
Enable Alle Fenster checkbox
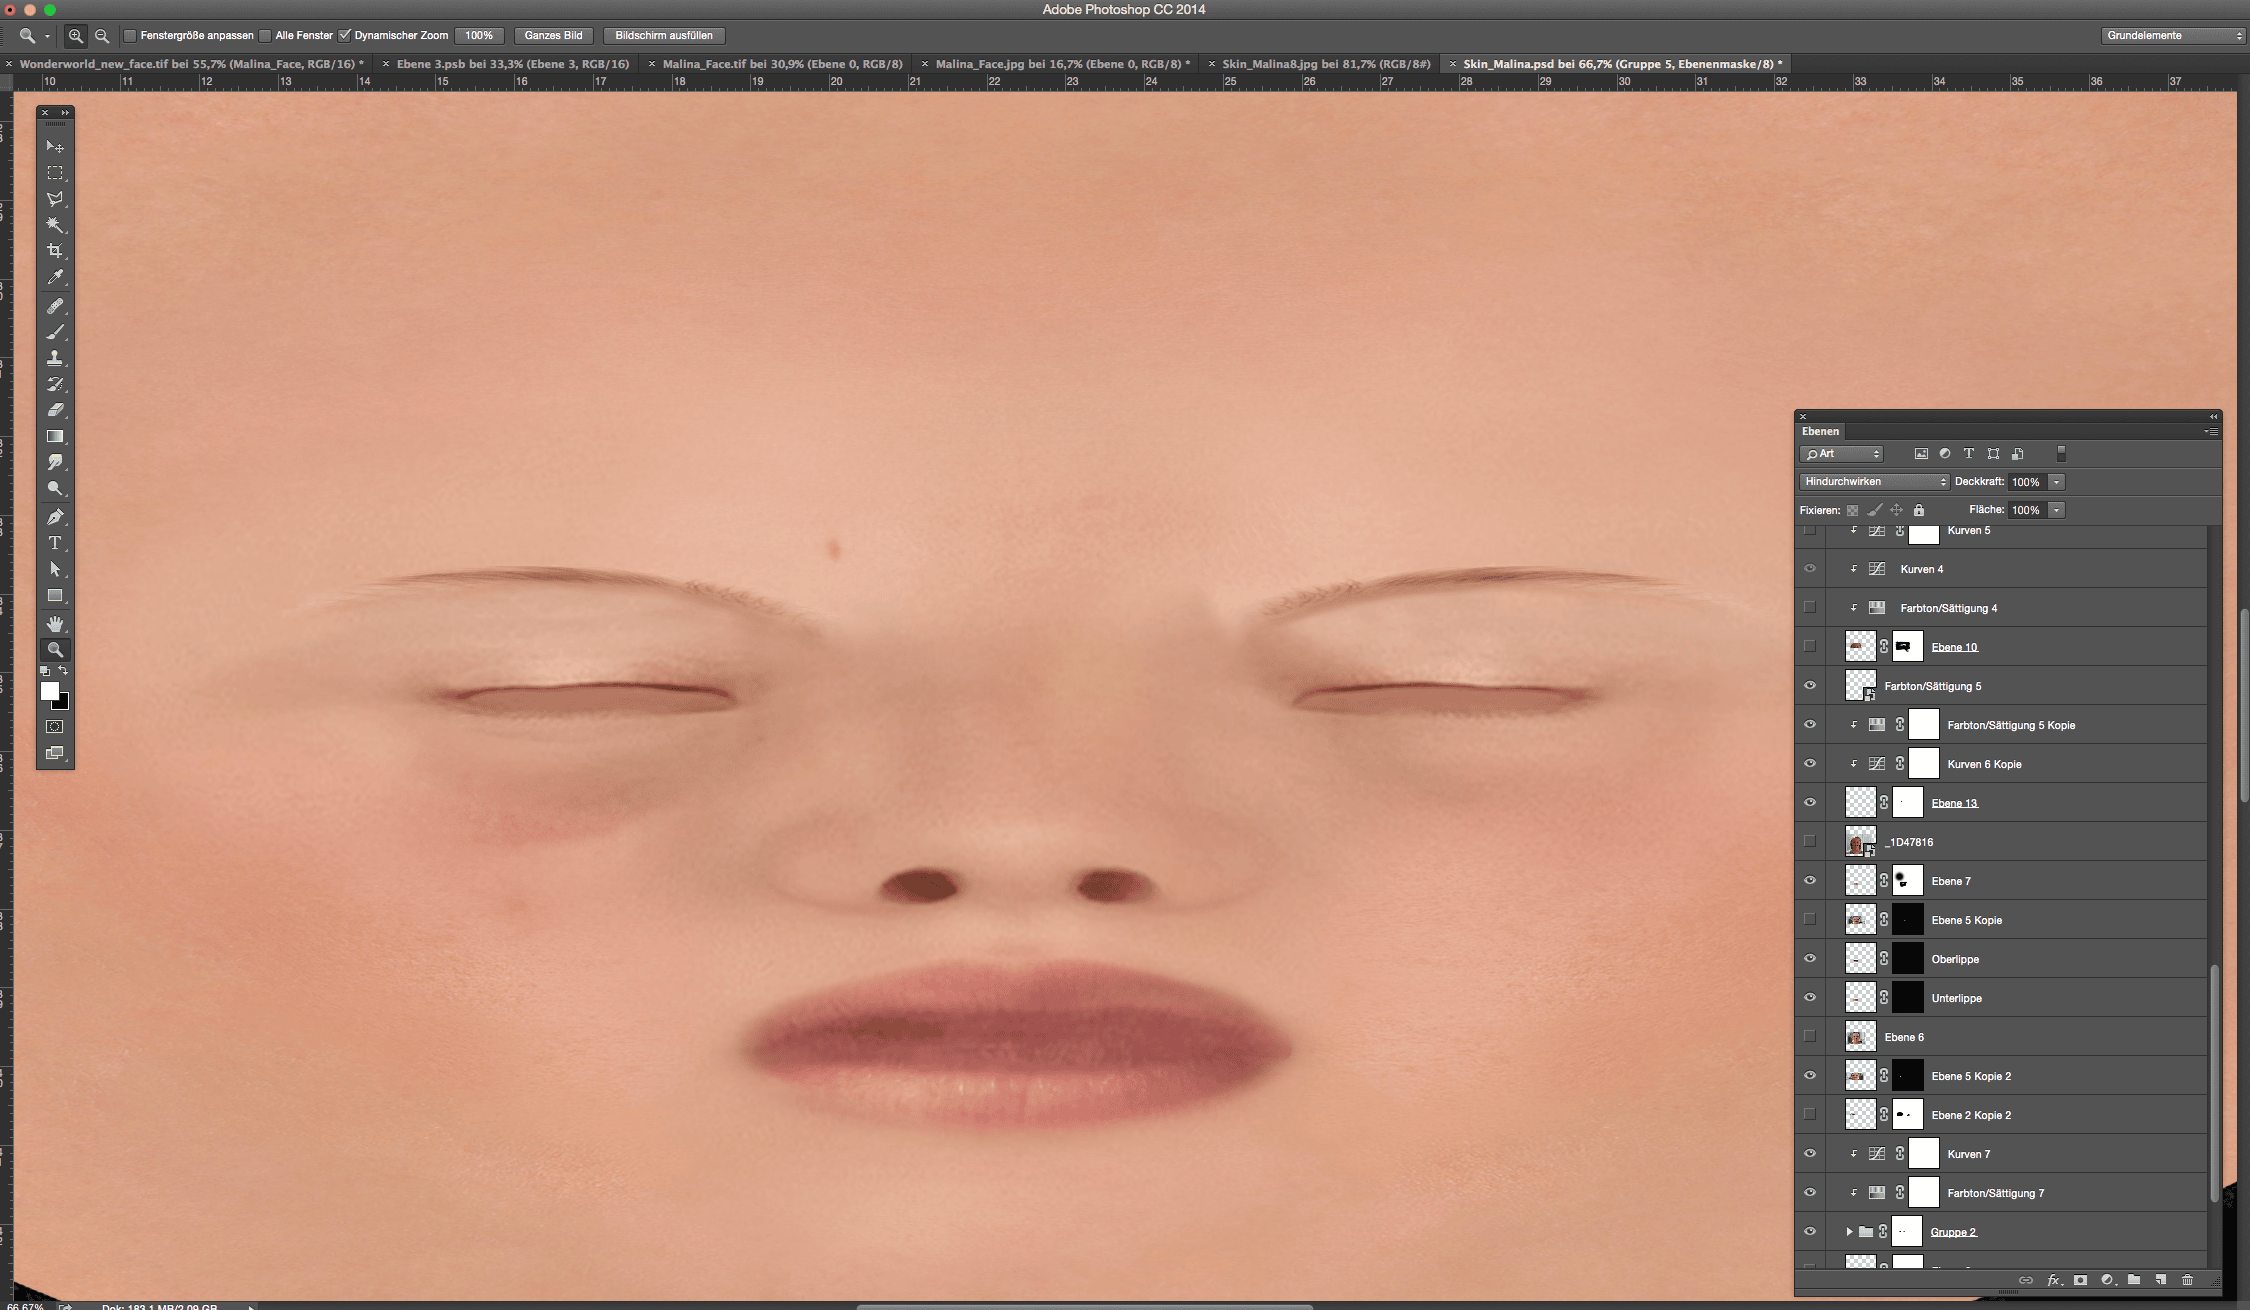[265, 36]
